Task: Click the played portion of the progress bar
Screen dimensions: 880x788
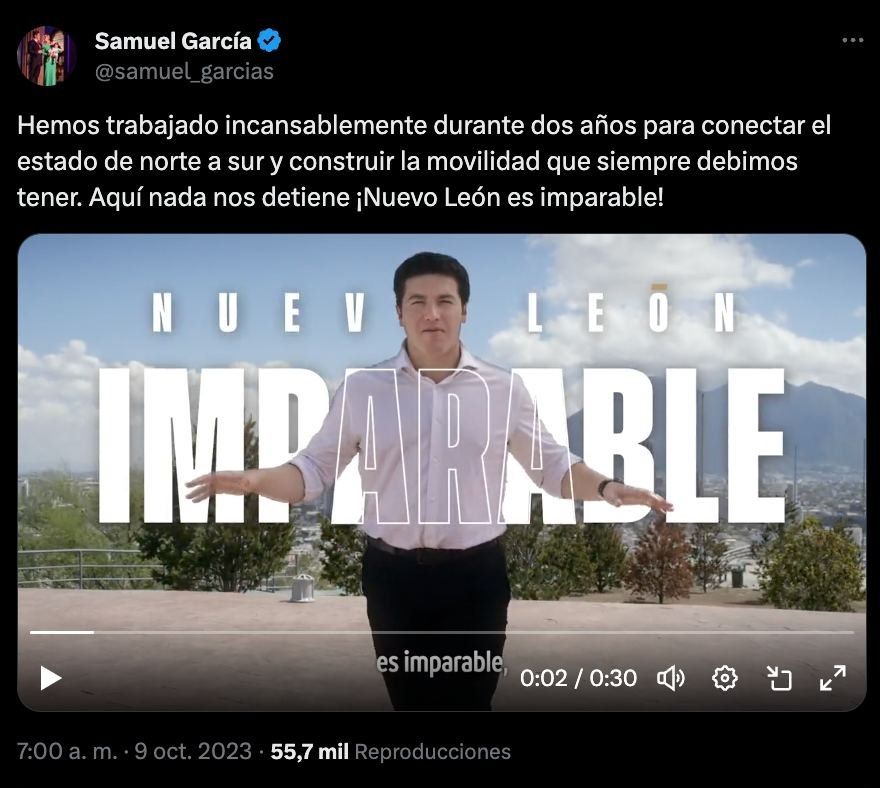Action: click(62, 633)
